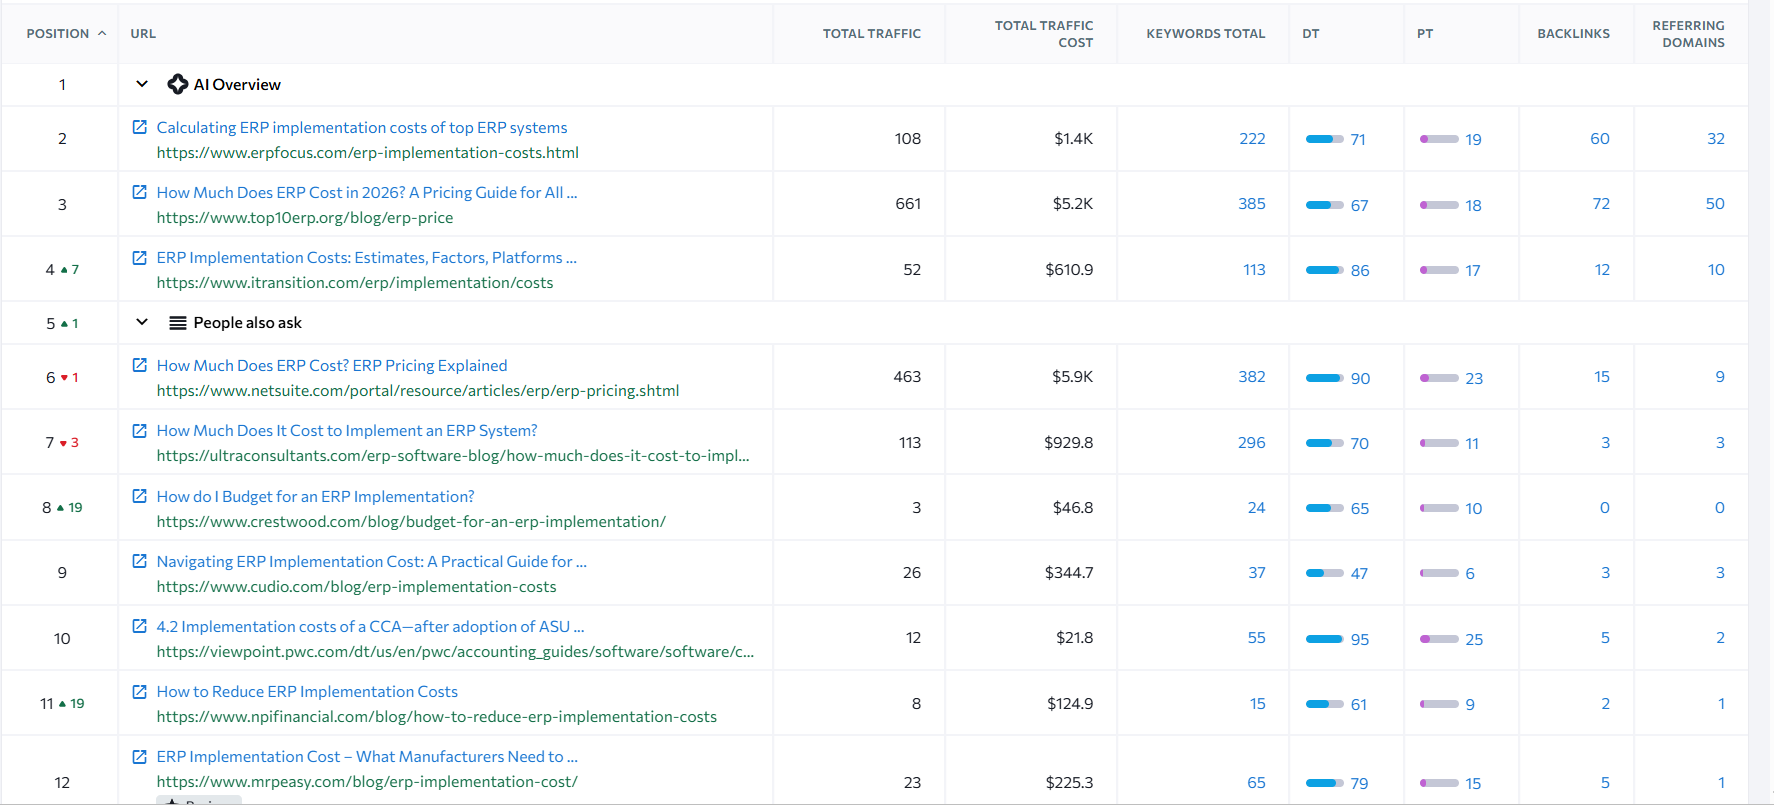
Task: Sort by Keywords Total column header
Action: (x=1205, y=33)
